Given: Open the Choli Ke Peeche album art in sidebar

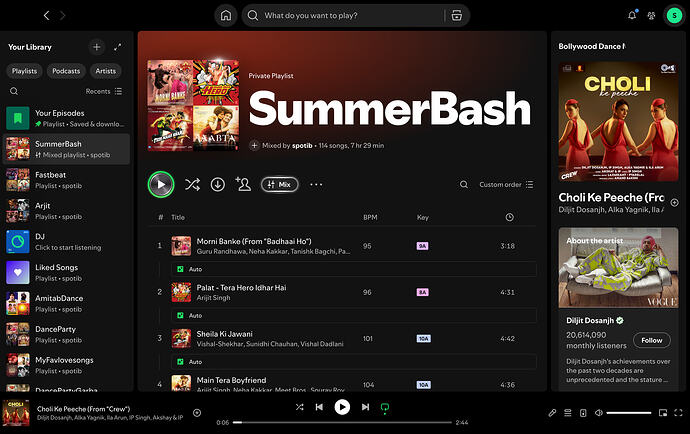Looking at the screenshot, I should tap(618, 121).
